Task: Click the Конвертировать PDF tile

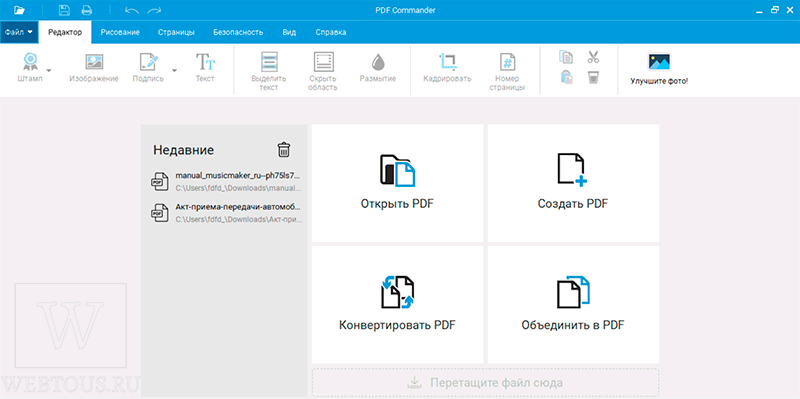Action: tap(397, 305)
